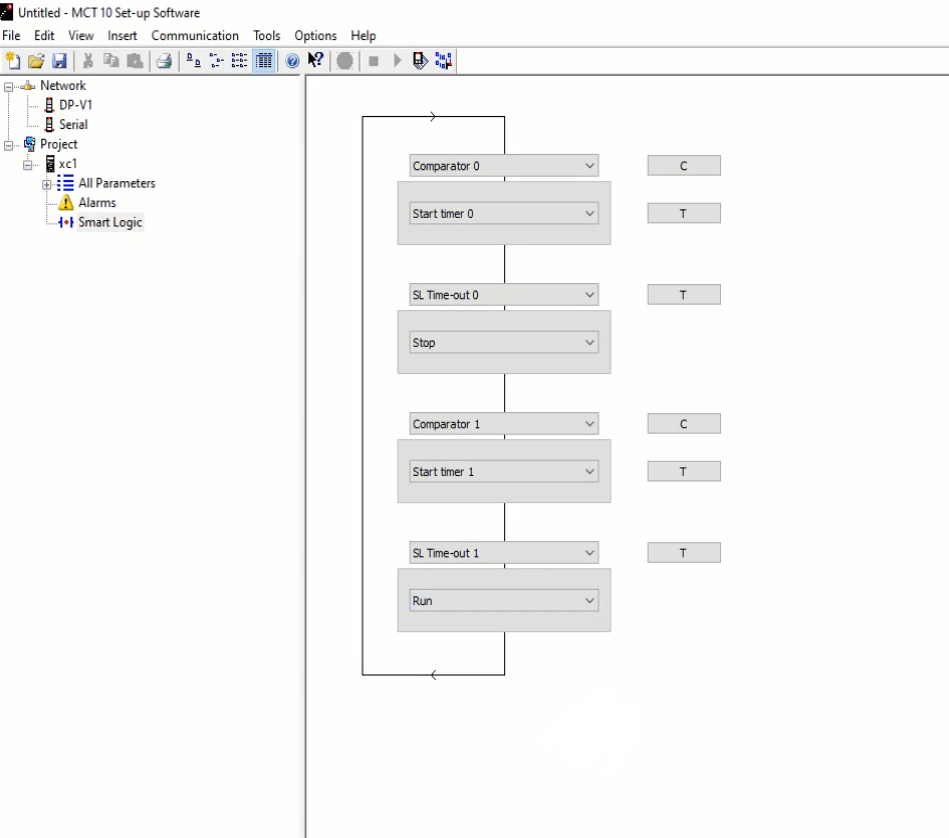Open the SL Time-out 1 event dropdown
Screen dimensions: 949x838
(x=589, y=553)
